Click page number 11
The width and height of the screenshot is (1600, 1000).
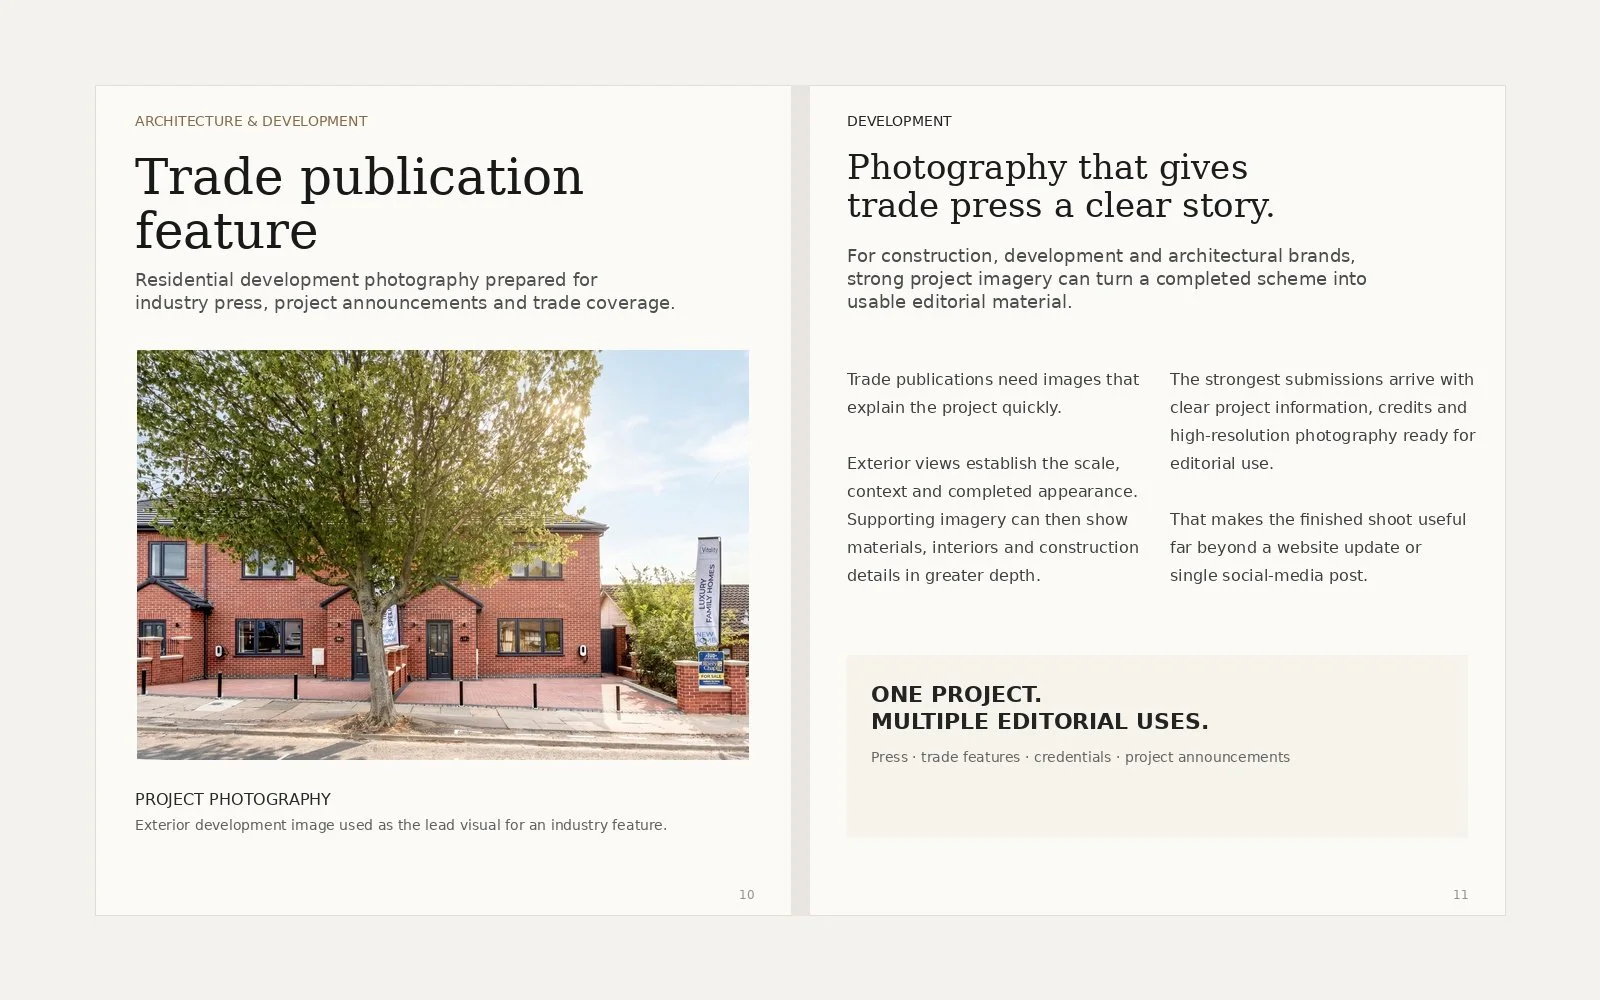click(1461, 895)
